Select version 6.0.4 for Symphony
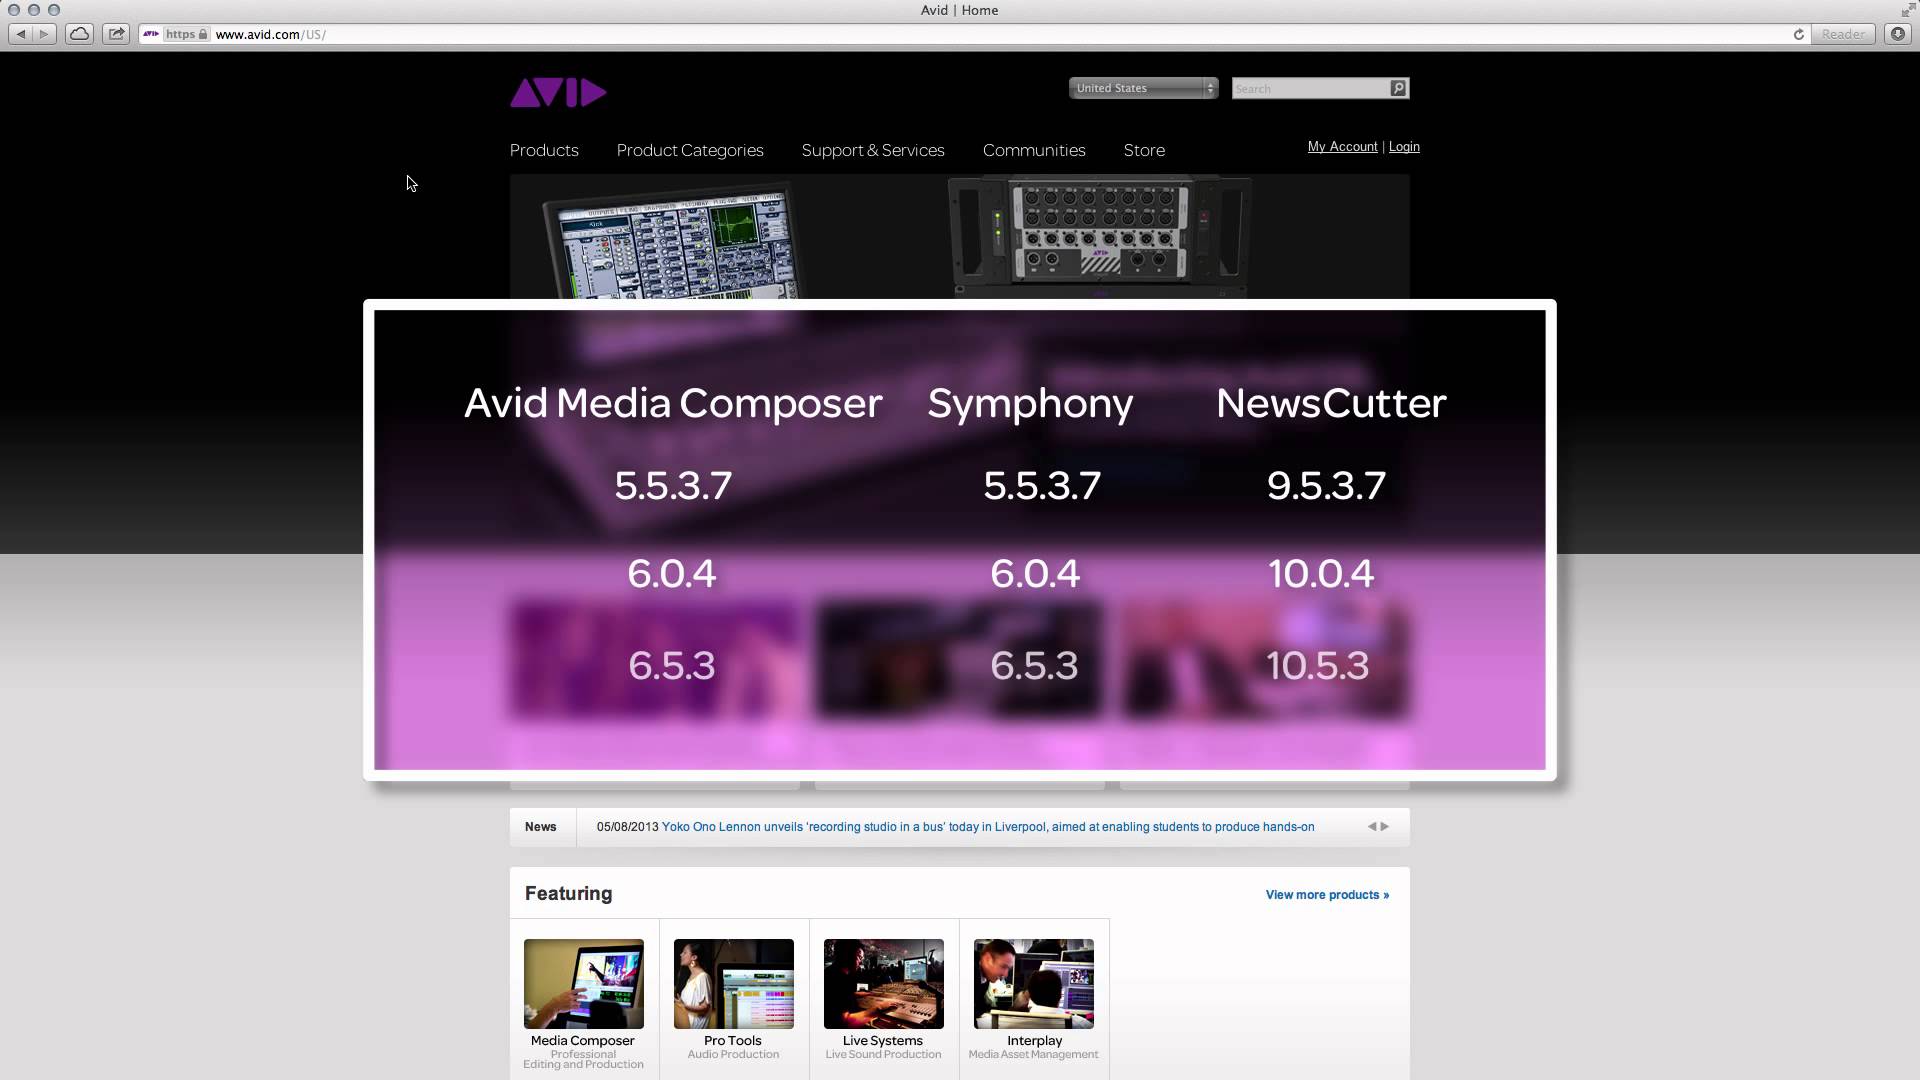The image size is (1920, 1080). [1035, 572]
